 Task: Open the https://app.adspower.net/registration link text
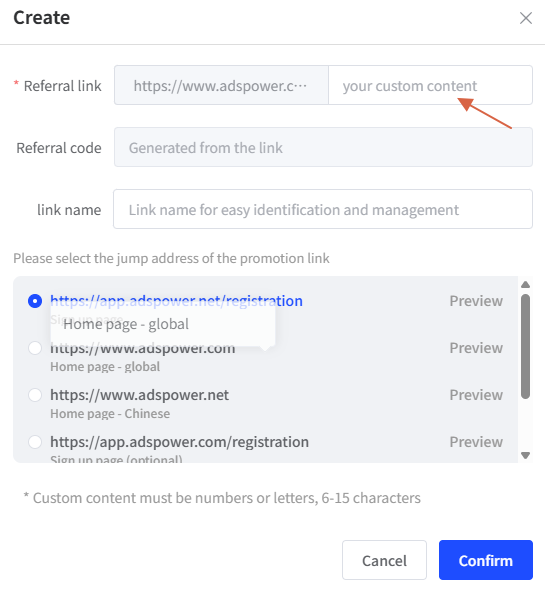(176, 301)
